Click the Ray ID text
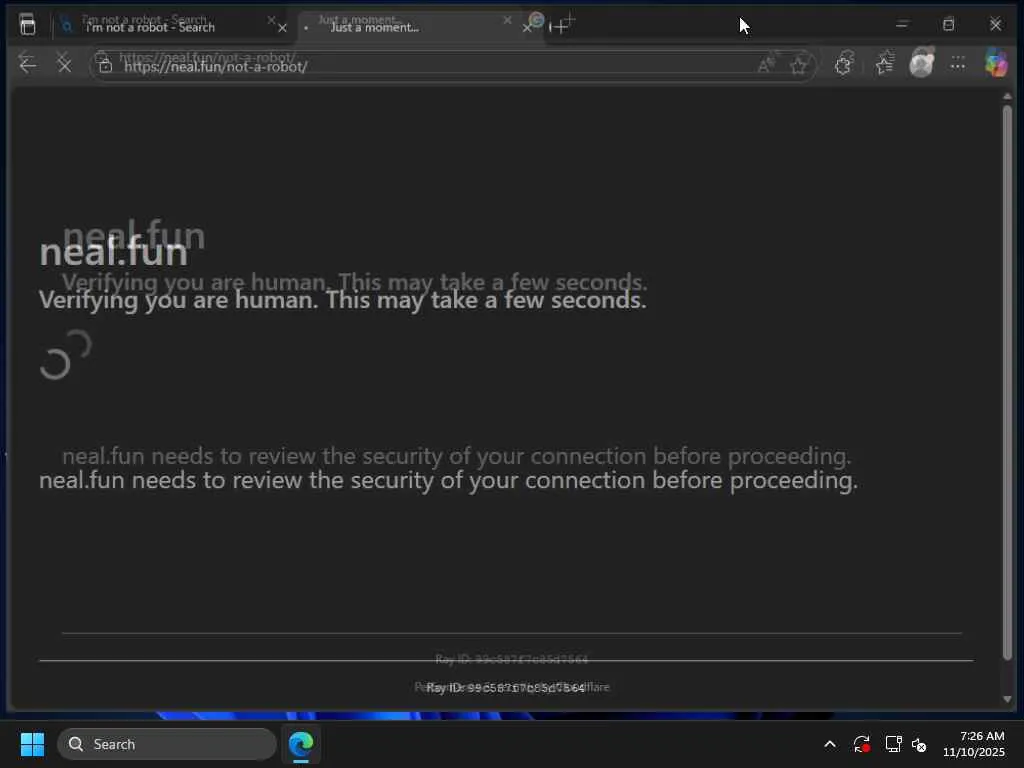The height and width of the screenshot is (768, 1024). pyautogui.click(x=505, y=688)
